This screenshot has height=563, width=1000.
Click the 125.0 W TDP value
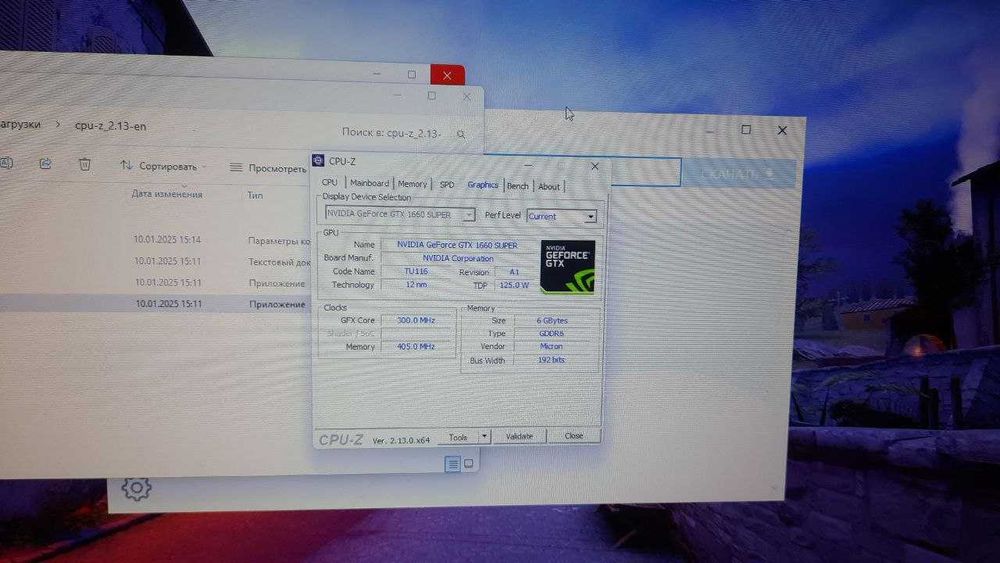tap(514, 285)
